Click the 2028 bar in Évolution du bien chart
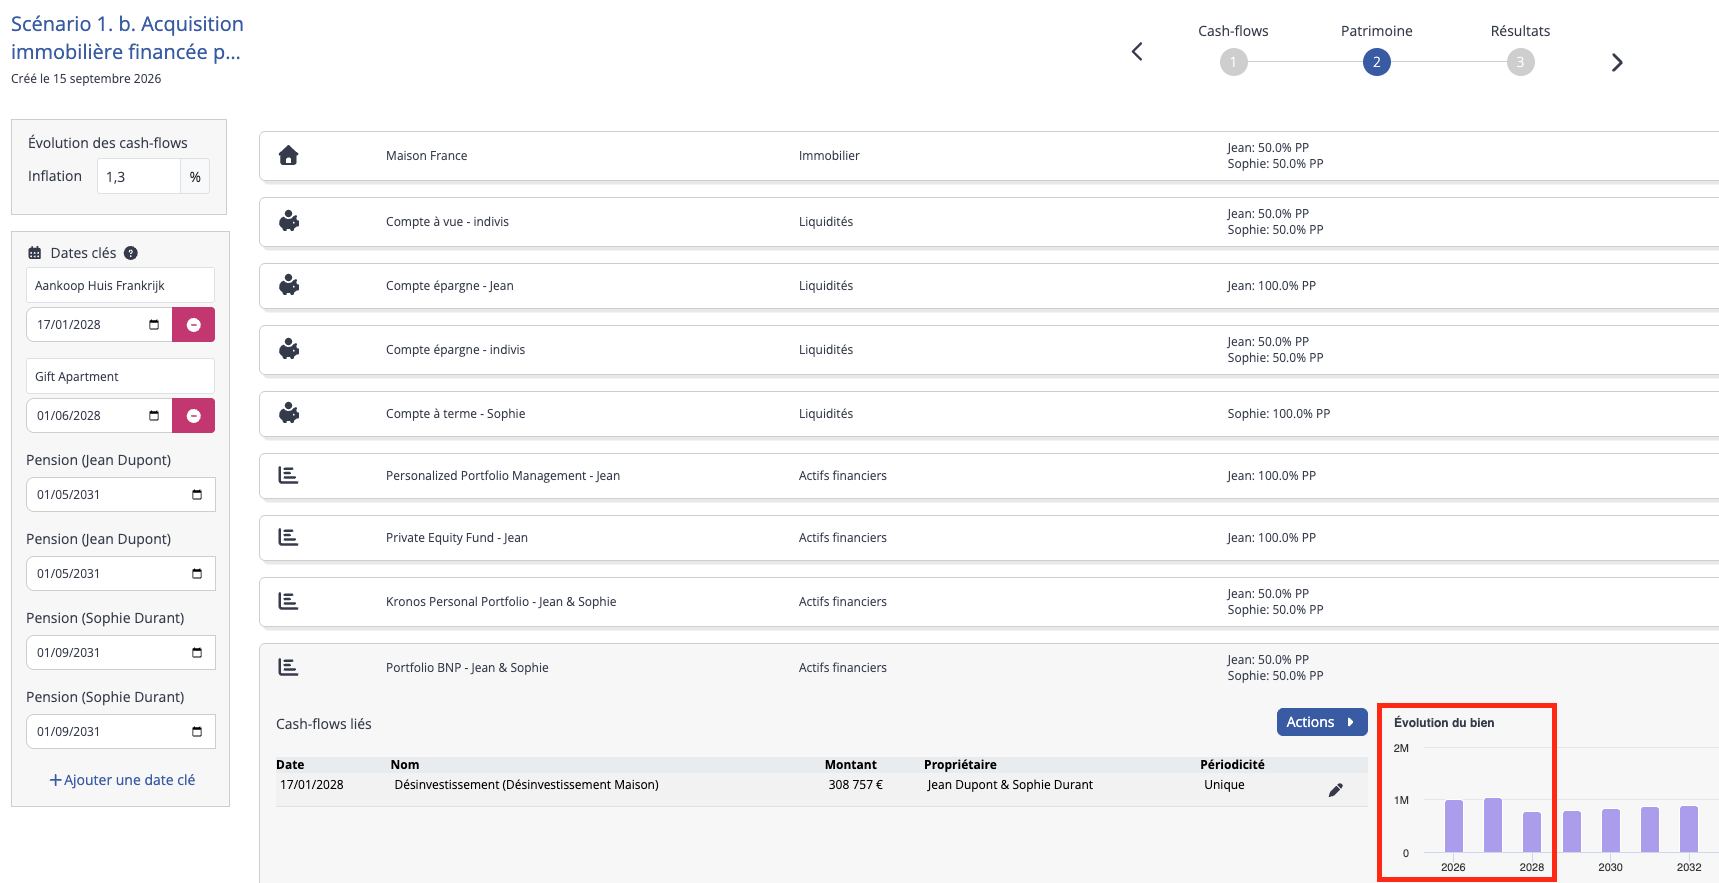This screenshot has width=1719, height=883. [x=1531, y=832]
